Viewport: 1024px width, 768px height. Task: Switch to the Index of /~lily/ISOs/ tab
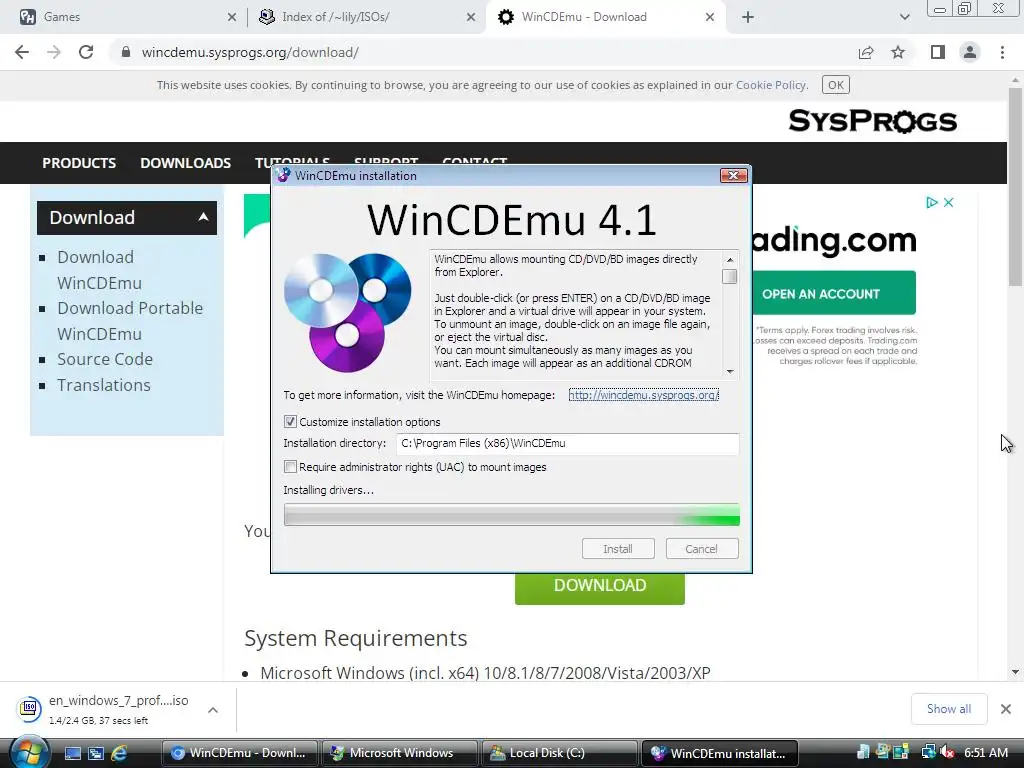pos(366,17)
